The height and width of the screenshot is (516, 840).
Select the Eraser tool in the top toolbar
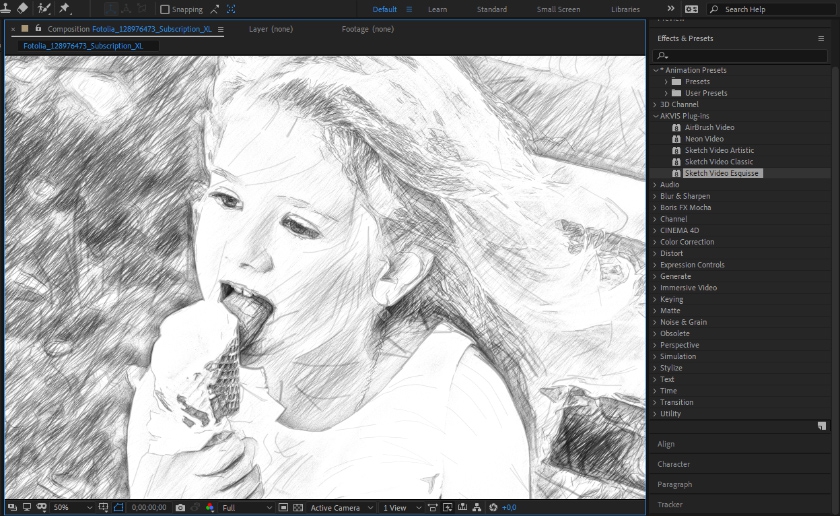tap(23, 8)
